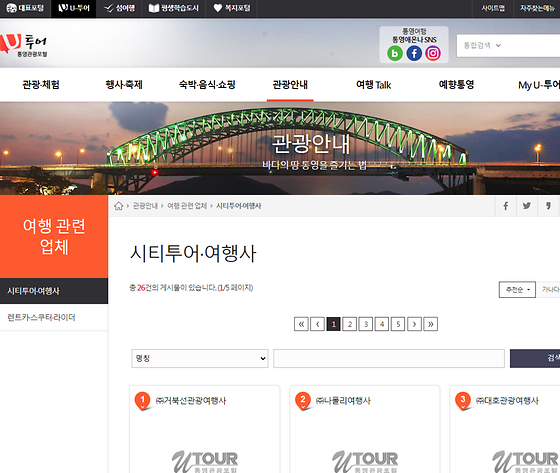Open the 통합검색 dropdown
The height and width of the screenshot is (473, 560).
482,46
